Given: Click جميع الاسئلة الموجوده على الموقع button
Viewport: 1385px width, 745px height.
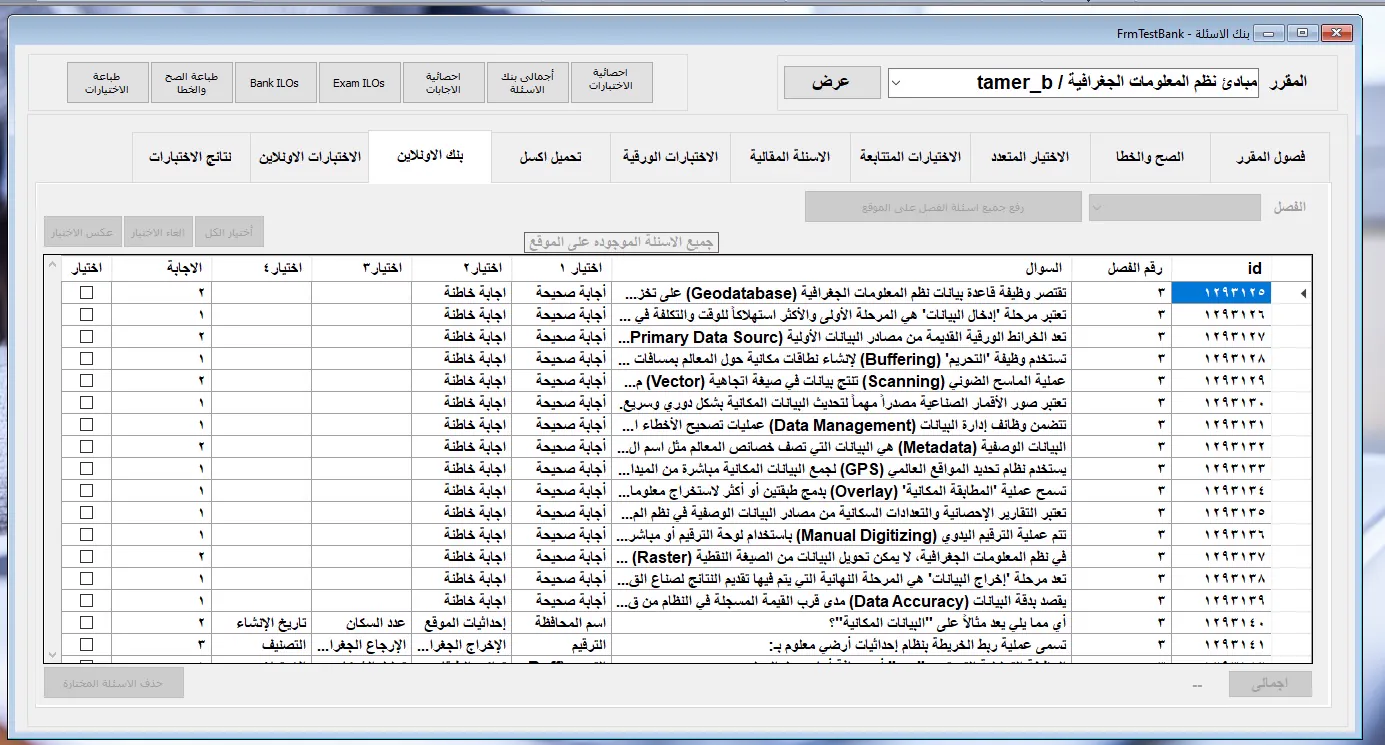Looking at the screenshot, I should pos(622,243).
